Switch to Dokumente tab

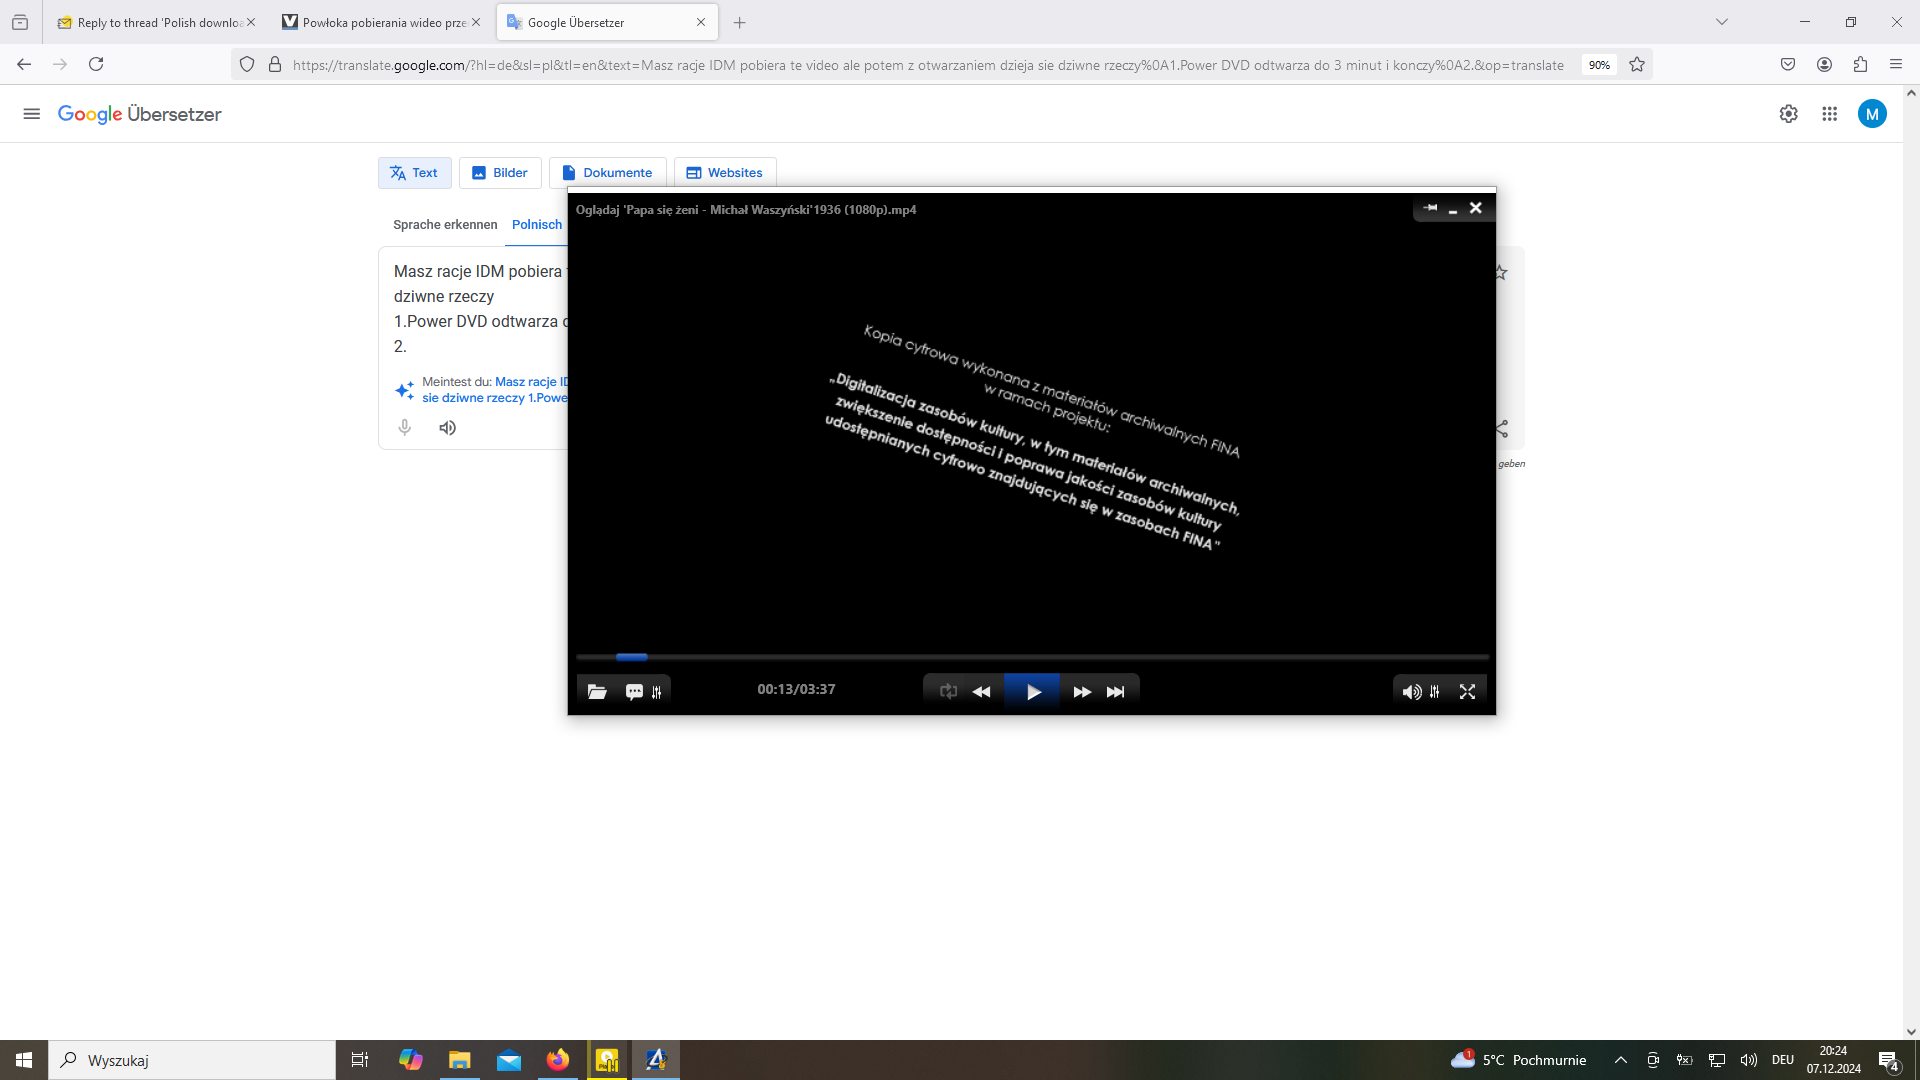[607, 173]
